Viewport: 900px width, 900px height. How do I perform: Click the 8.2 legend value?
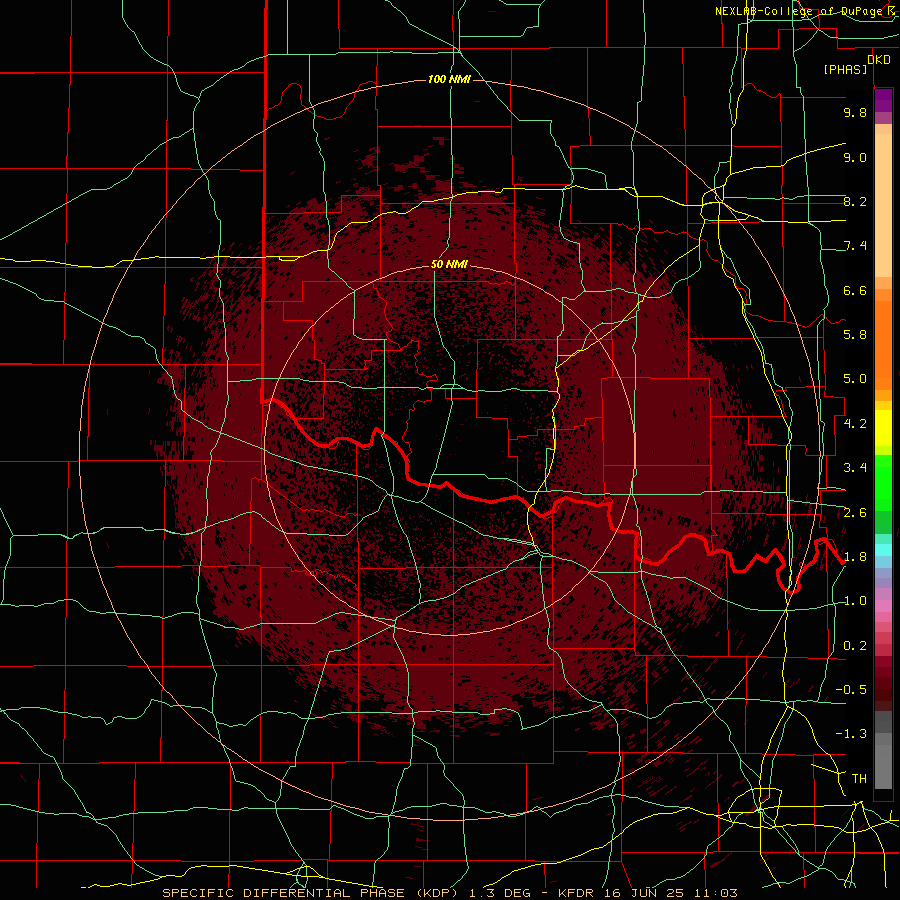pyautogui.click(x=855, y=201)
